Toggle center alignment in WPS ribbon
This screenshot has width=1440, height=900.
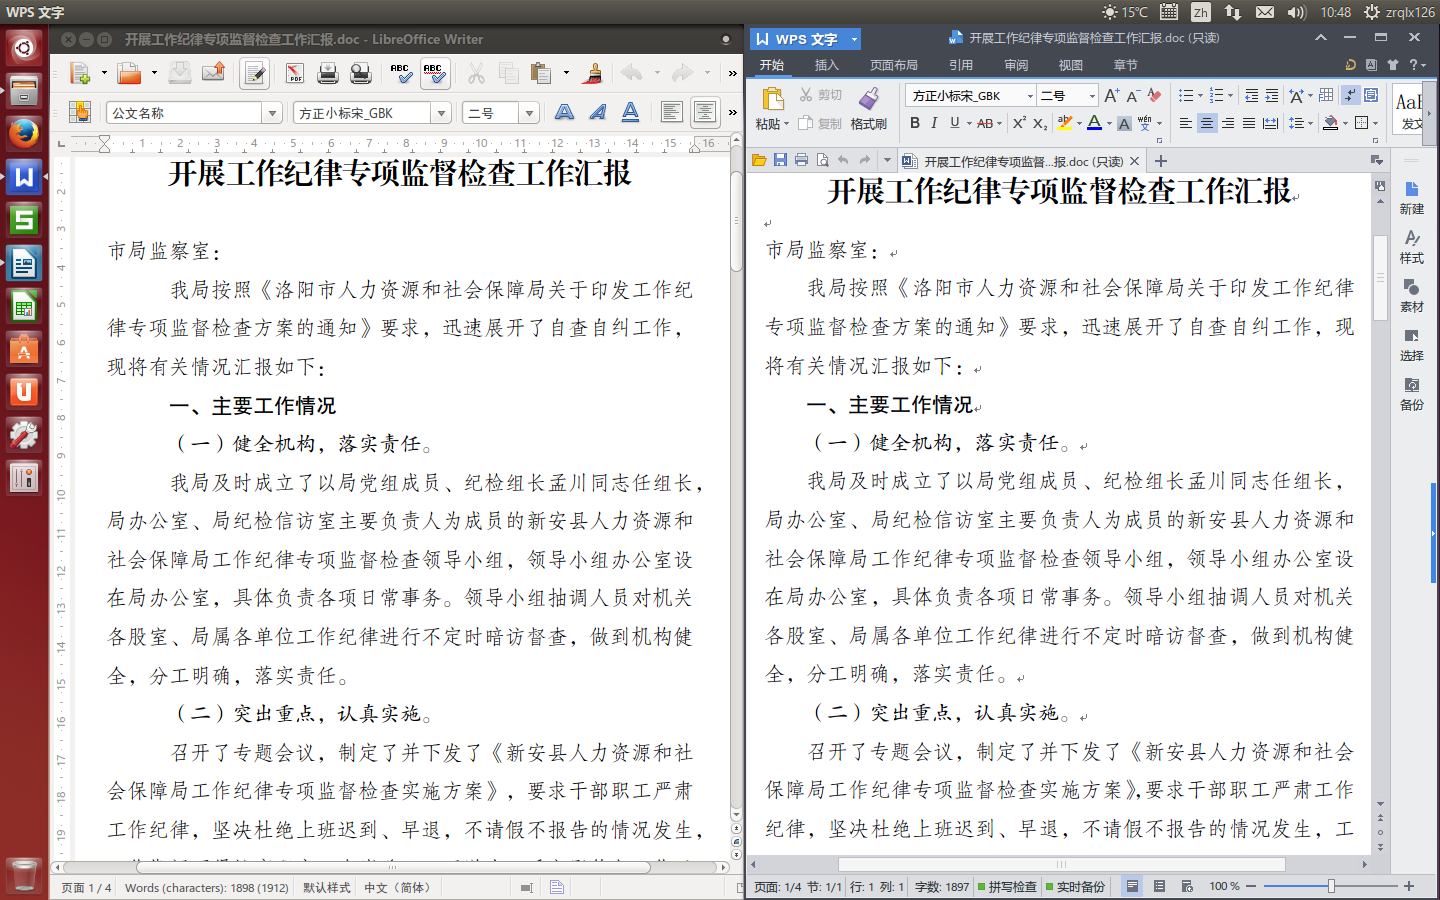[1207, 123]
